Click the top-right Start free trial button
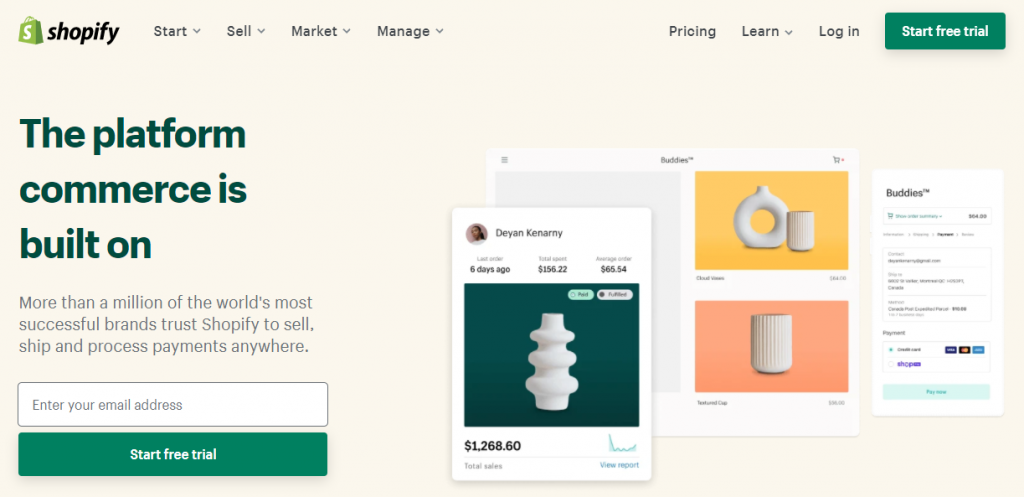Image resolution: width=1024 pixels, height=497 pixels. [945, 31]
